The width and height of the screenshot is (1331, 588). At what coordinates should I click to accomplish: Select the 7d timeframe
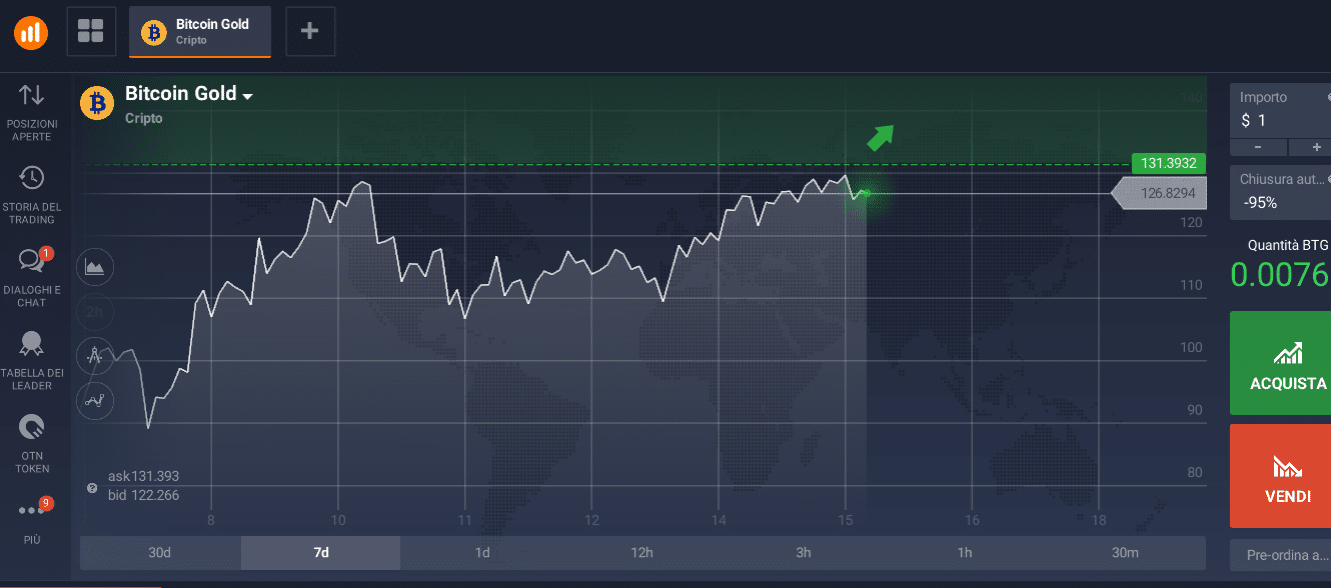(x=321, y=553)
